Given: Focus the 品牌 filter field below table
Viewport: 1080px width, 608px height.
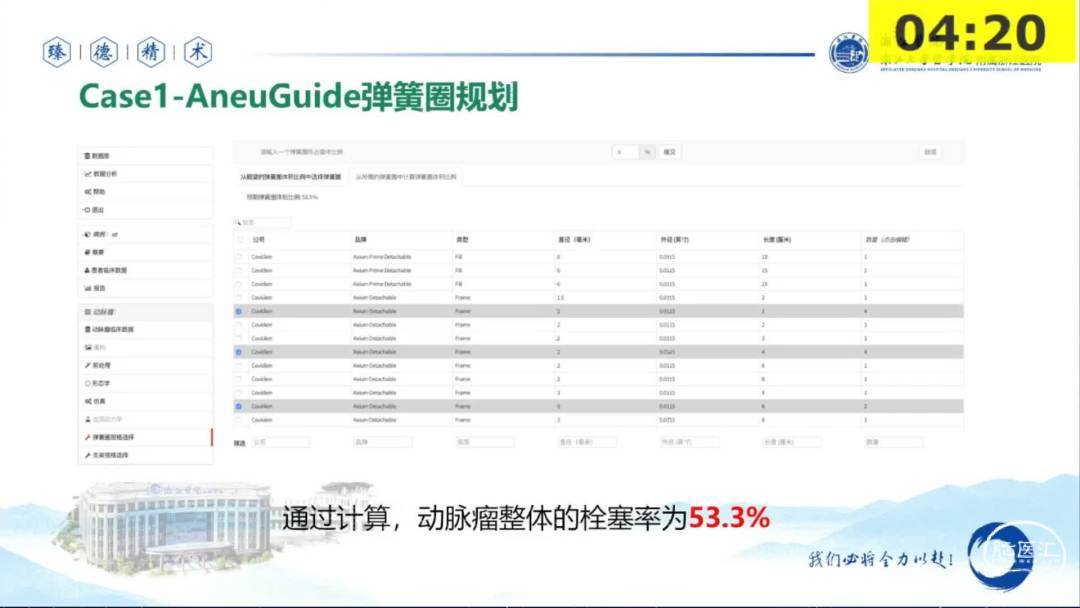Looking at the screenshot, I should click(382, 442).
